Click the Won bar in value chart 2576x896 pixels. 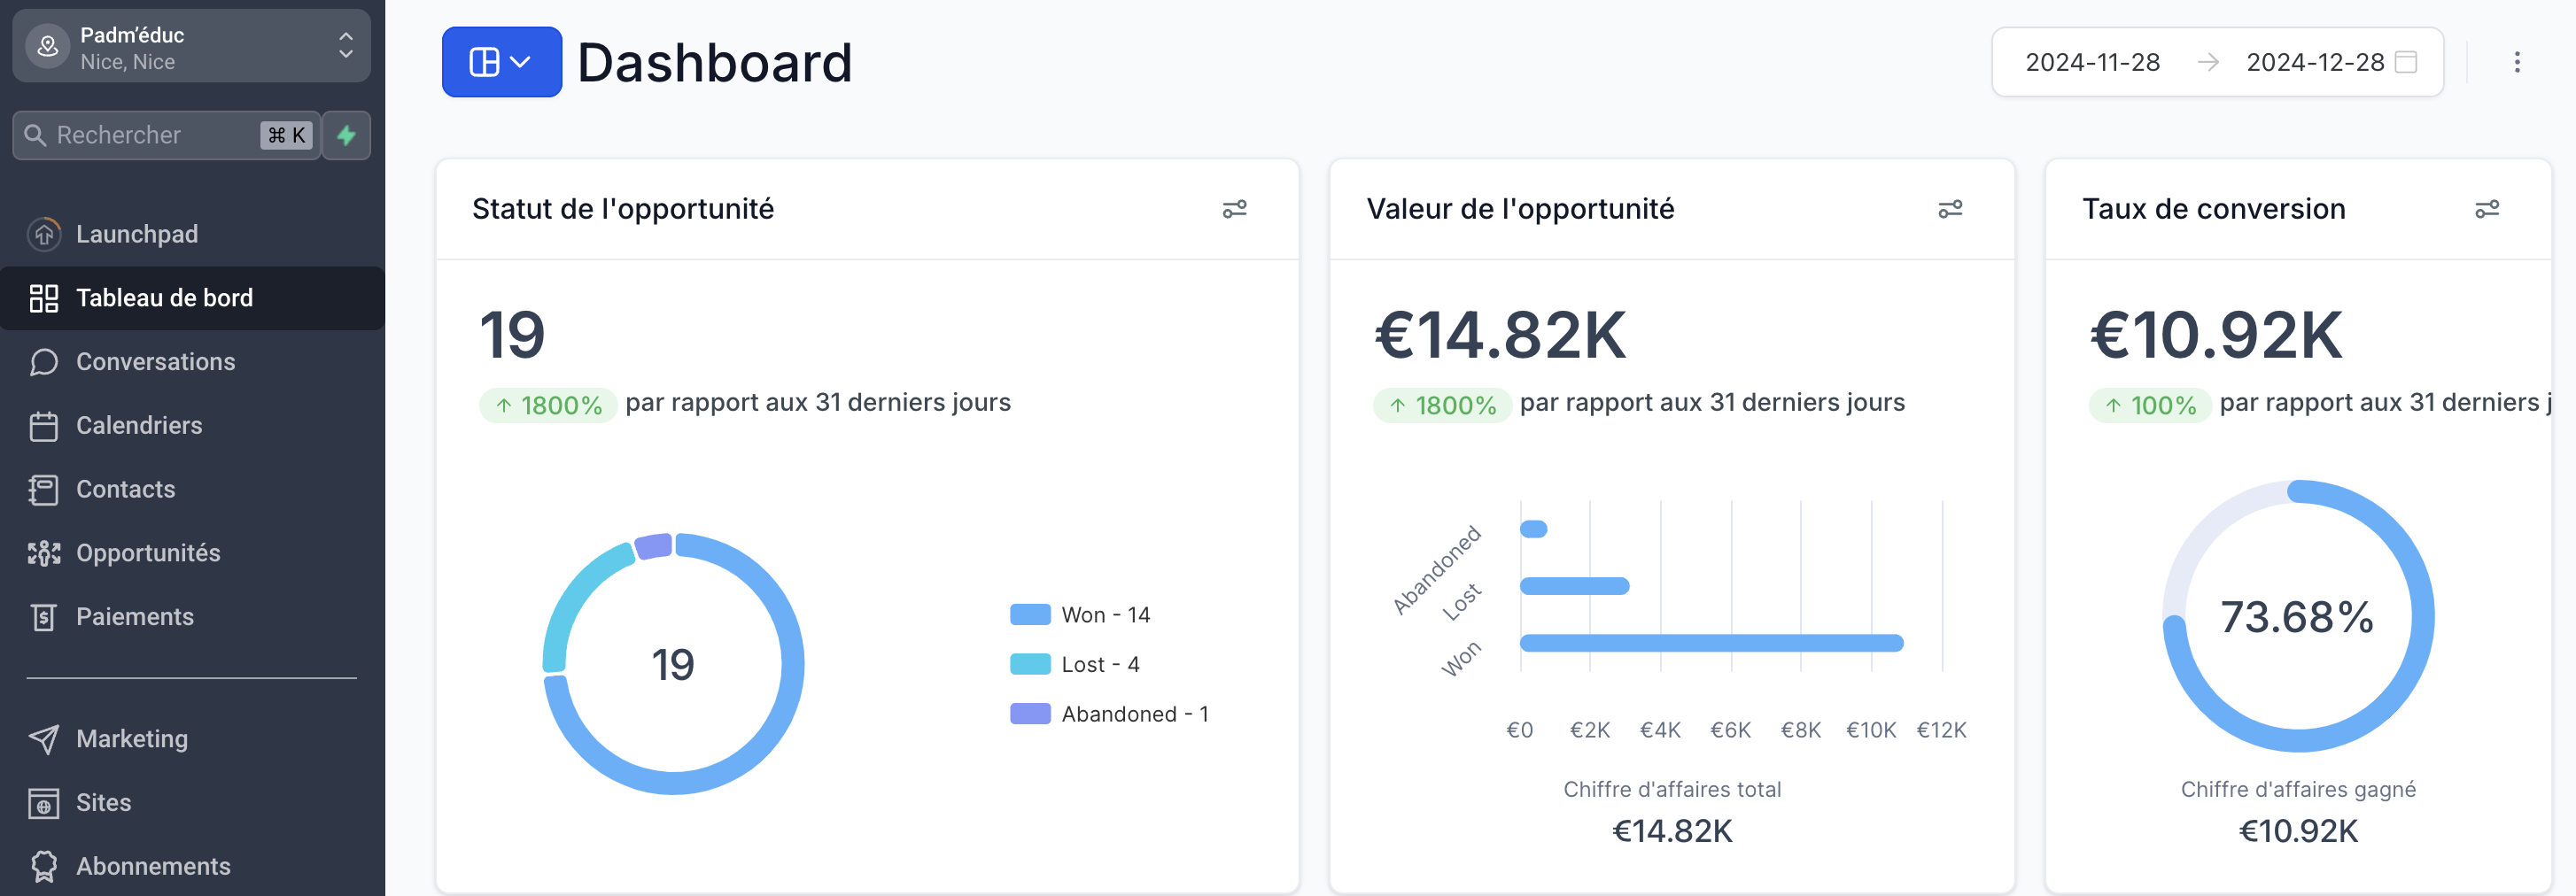[x=1711, y=643]
